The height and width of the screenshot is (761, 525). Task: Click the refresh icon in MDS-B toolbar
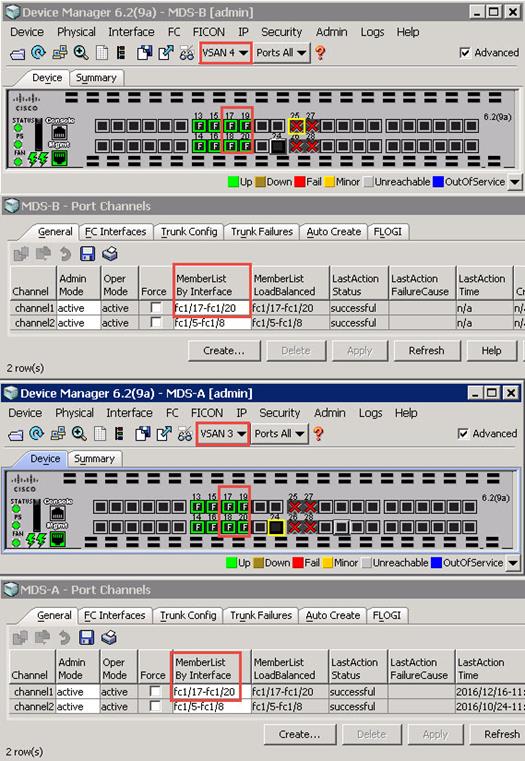click(38, 52)
